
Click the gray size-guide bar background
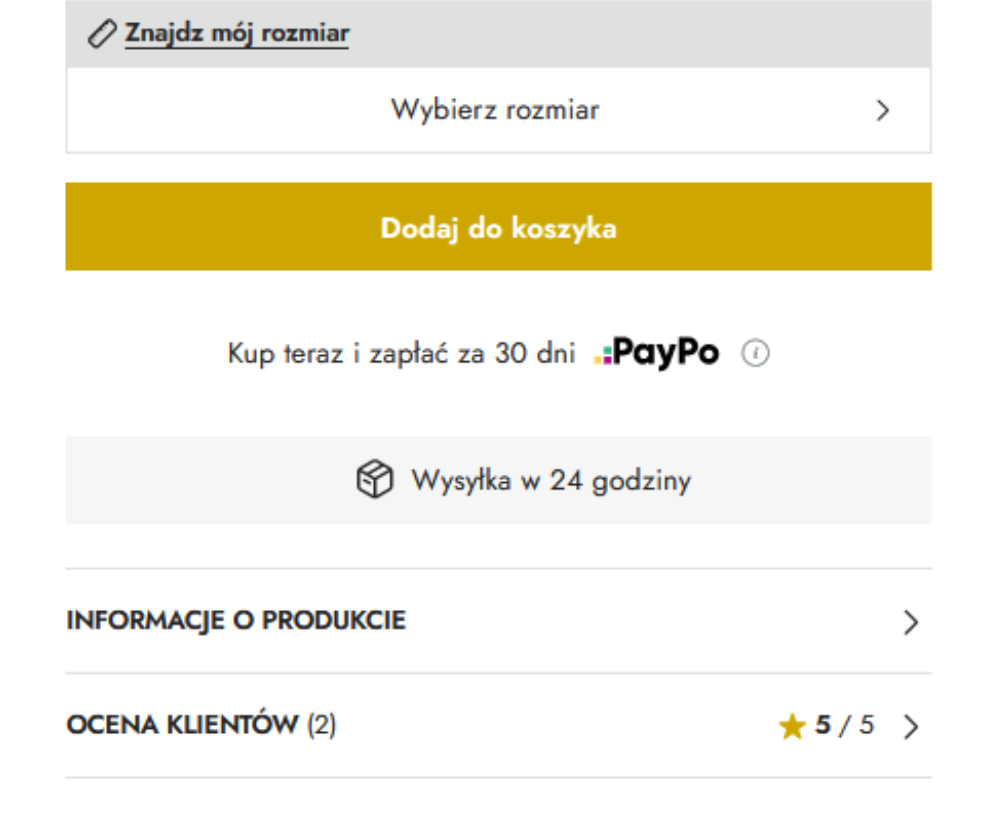633,34
